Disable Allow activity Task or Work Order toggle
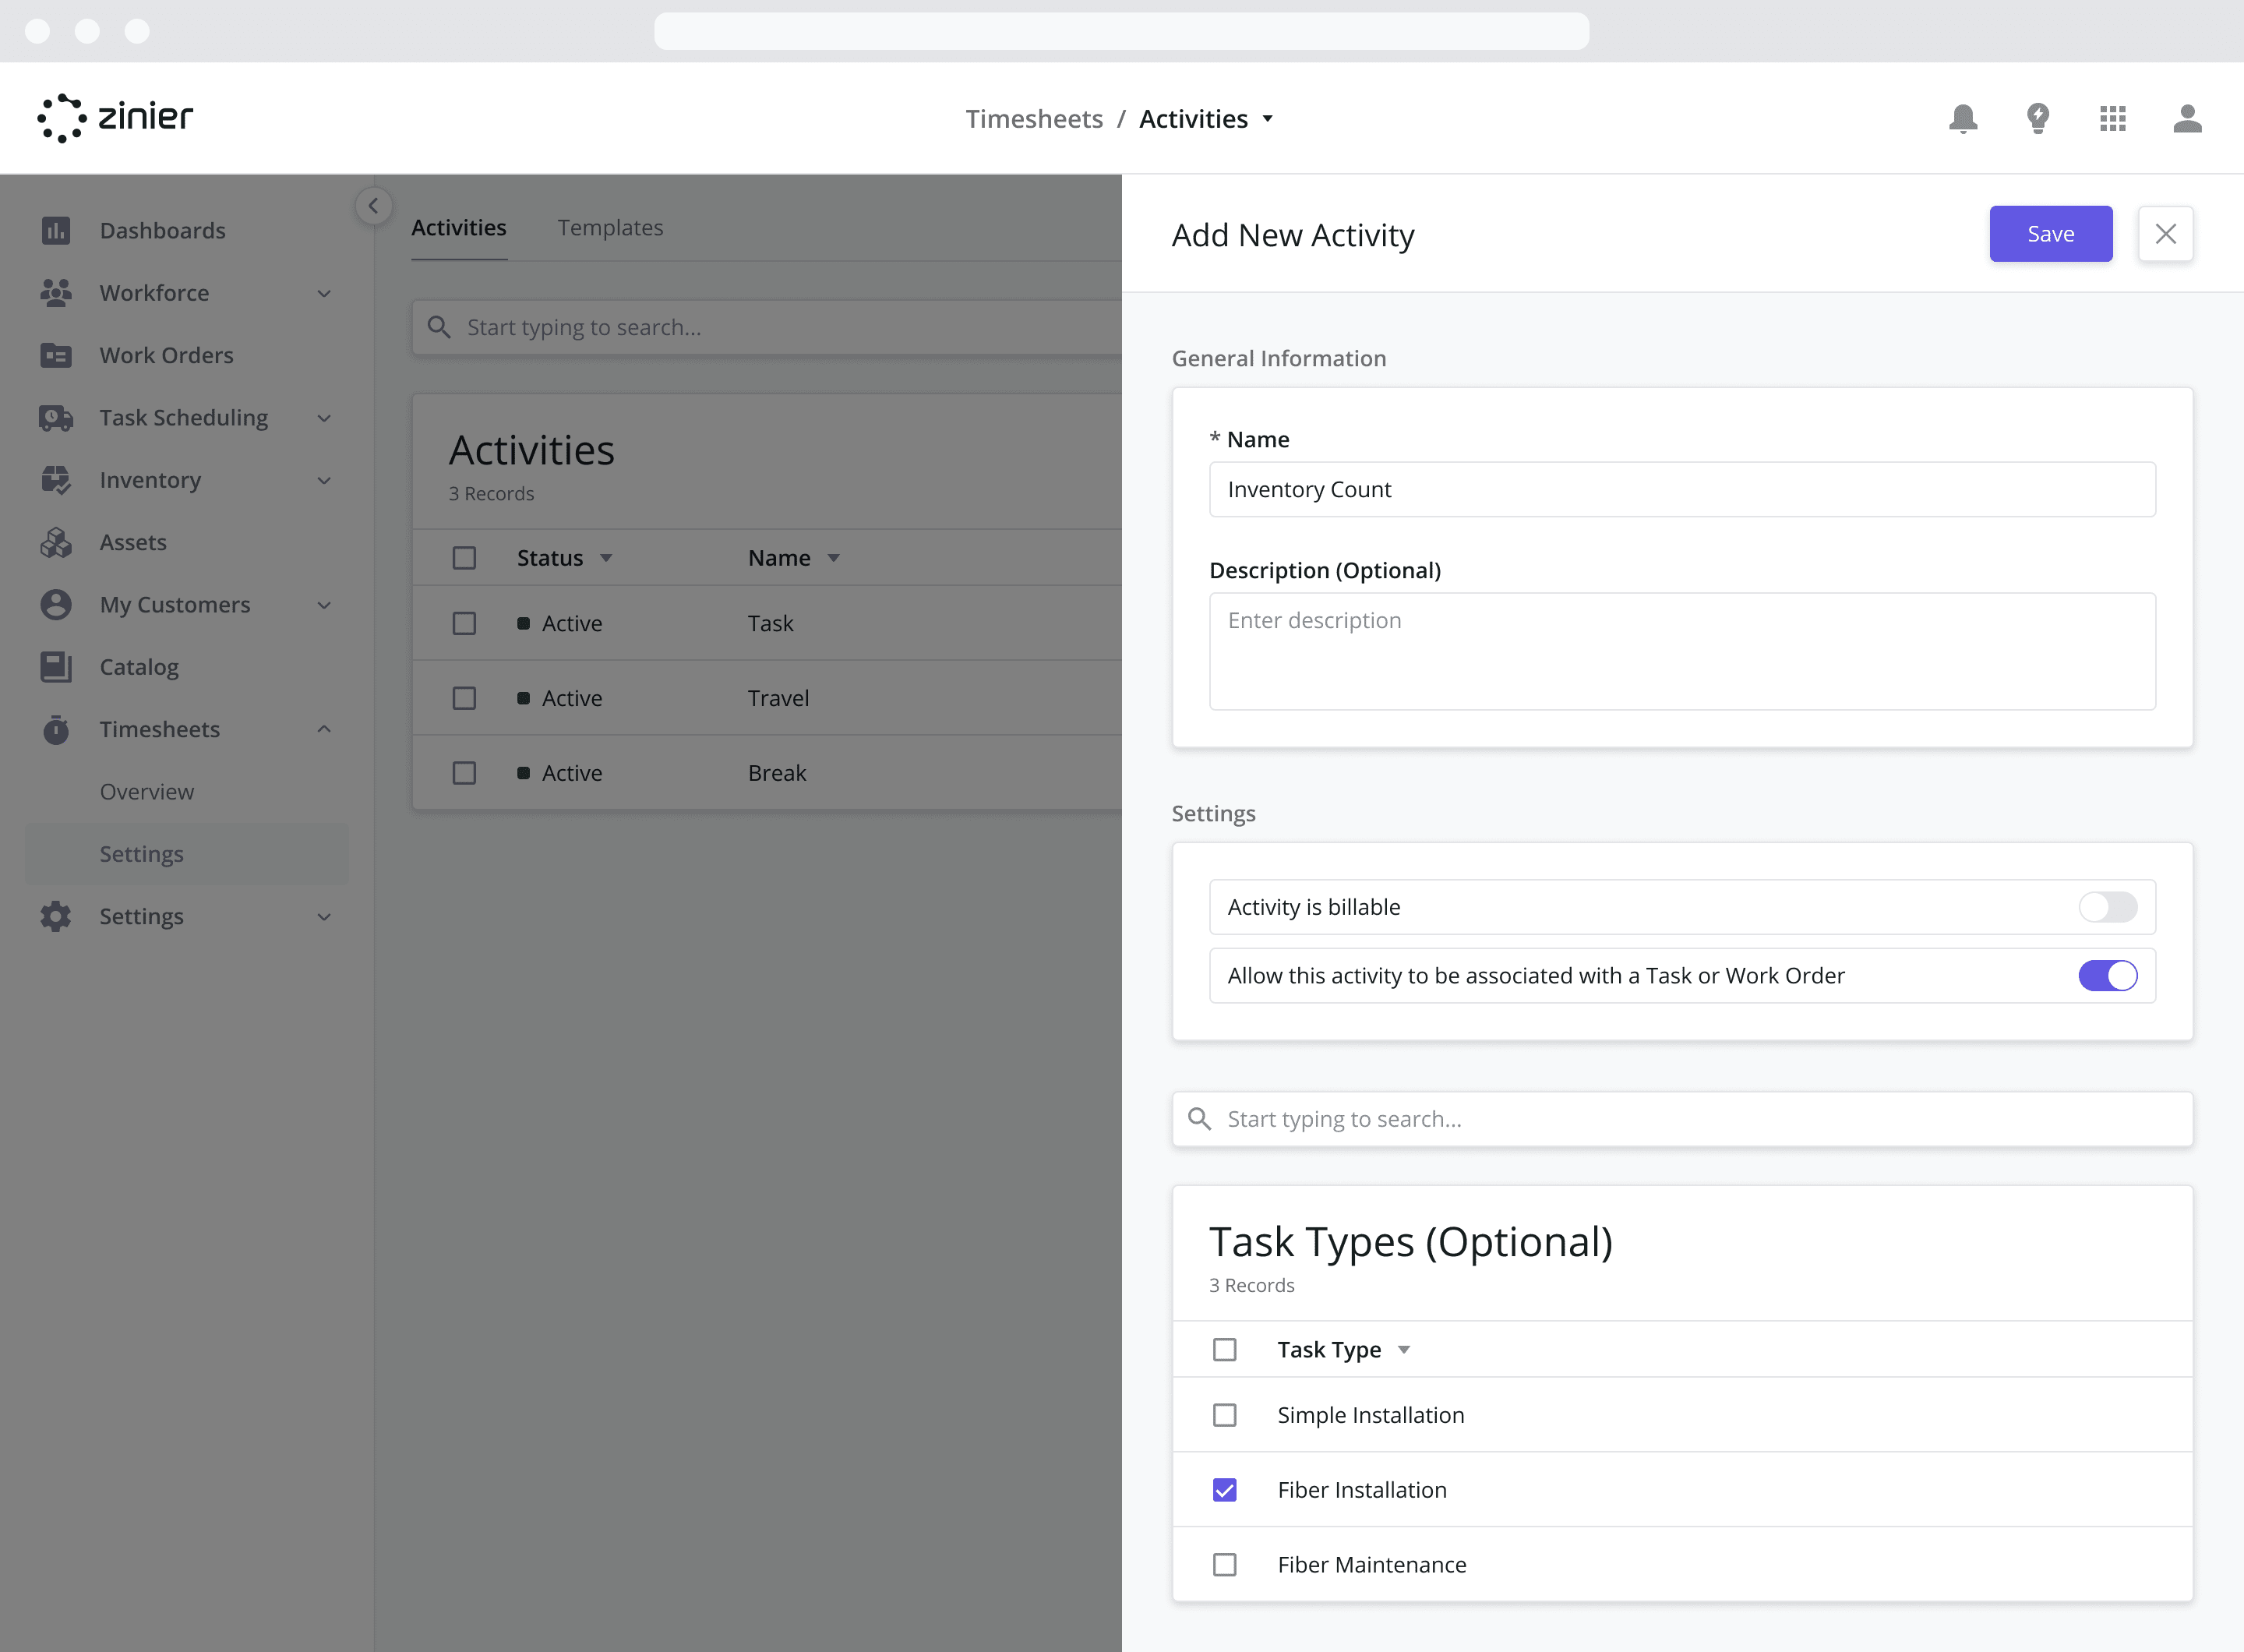This screenshot has width=2244, height=1652. [x=2108, y=976]
